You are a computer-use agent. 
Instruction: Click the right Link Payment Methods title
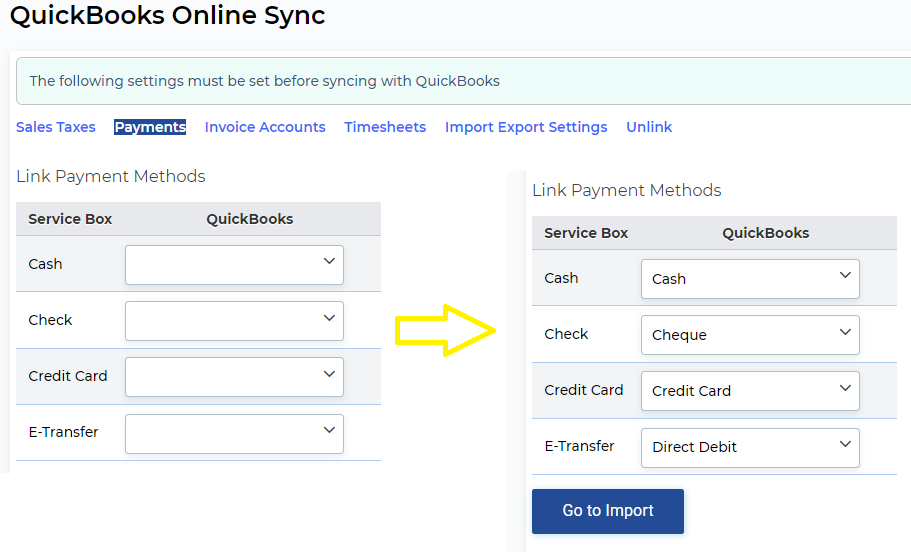click(x=627, y=190)
